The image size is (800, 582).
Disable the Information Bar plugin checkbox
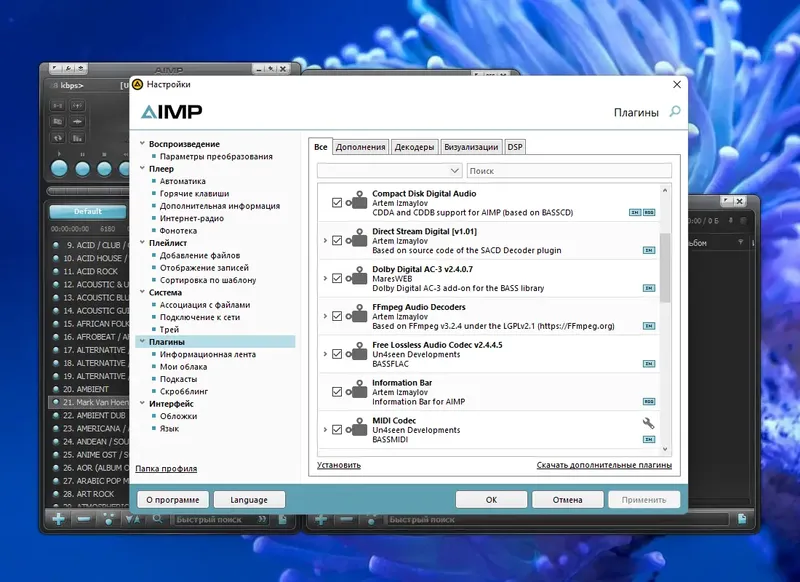pyautogui.click(x=337, y=391)
